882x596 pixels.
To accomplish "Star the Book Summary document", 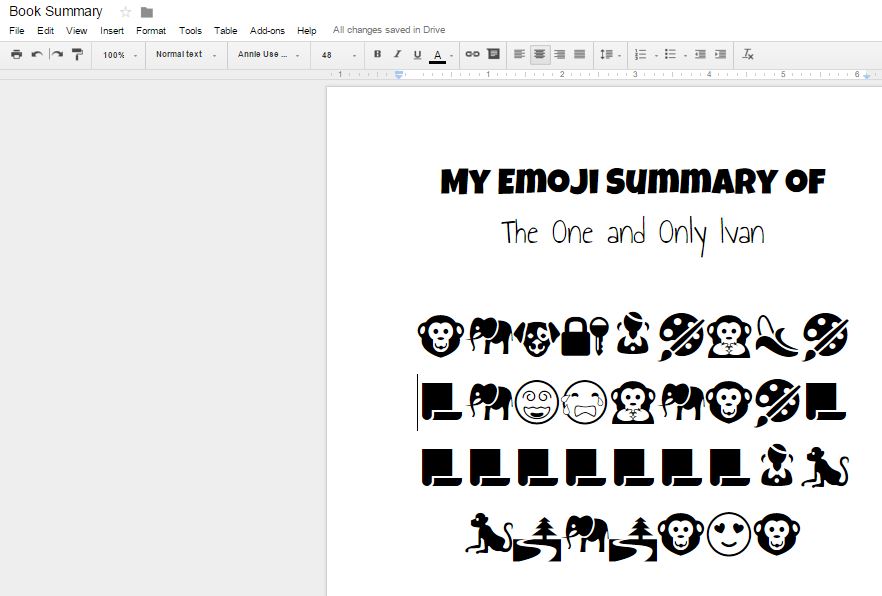I will pyautogui.click(x=126, y=12).
